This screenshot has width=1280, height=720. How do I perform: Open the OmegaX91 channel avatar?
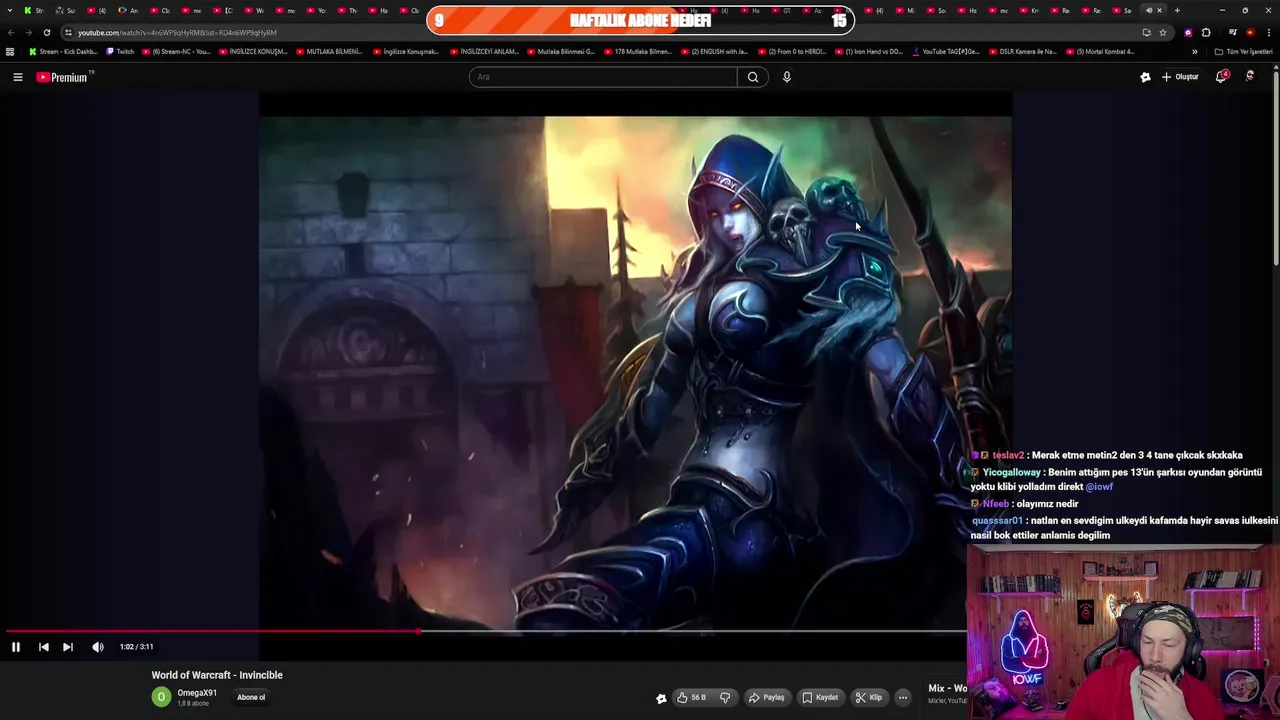[161, 697]
